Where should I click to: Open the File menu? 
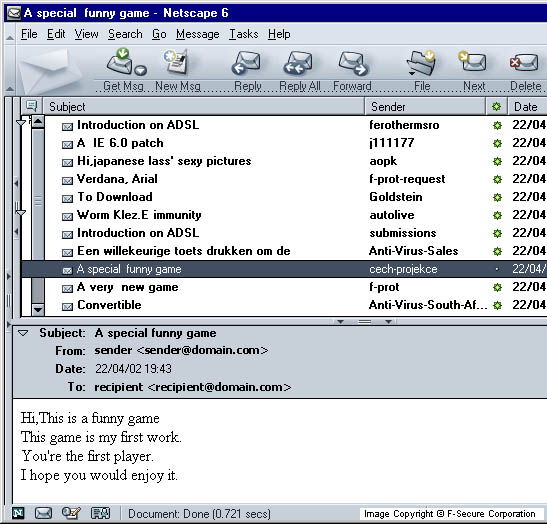29,34
